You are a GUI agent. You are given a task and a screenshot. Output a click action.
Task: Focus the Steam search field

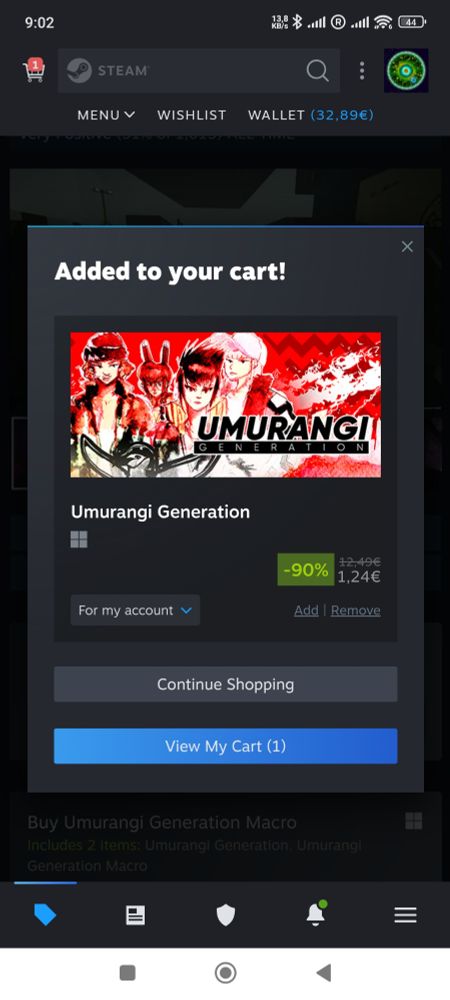pyautogui.click(x=199, y=70)
